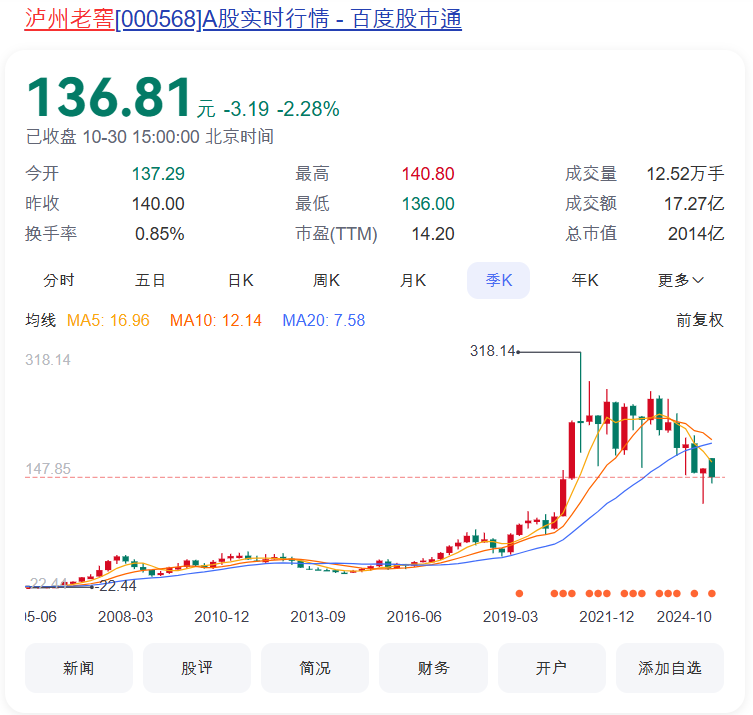Click the 最低 value 136.00
753x715 pixels.
pyautogui.click(x=428, y=204)
